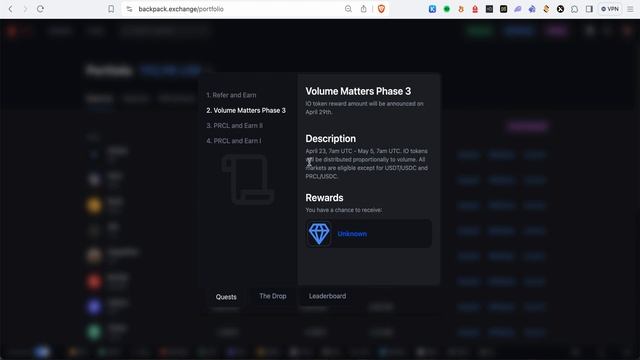Click the second dark square extension icon
This screenshot has width=640, height=360.
click(x=503, y=9)
